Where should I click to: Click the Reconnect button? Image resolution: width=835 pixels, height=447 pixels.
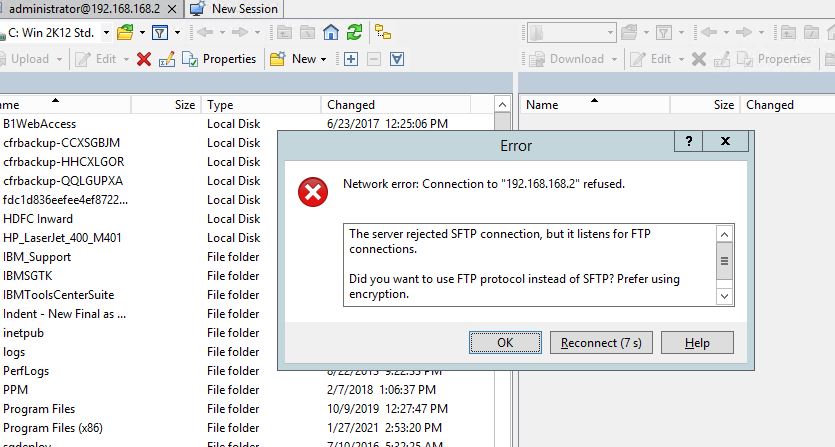click(x=601, y=342)
